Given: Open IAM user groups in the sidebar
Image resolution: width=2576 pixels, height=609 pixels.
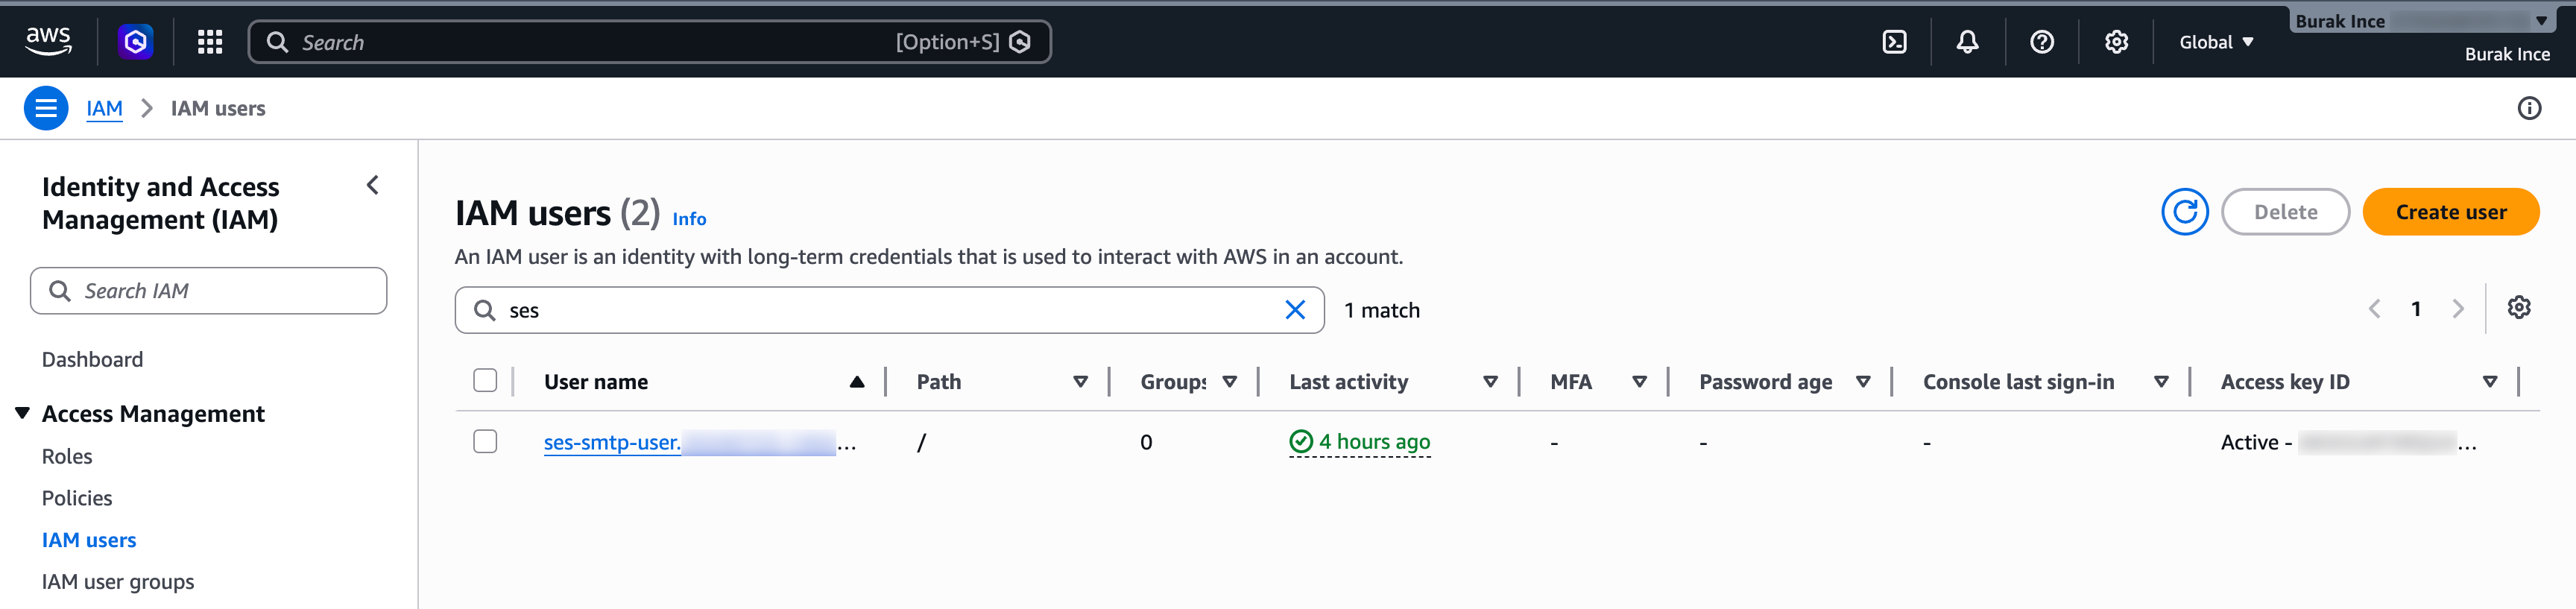Looking at the screenshot, I should (x=118, y=583).
